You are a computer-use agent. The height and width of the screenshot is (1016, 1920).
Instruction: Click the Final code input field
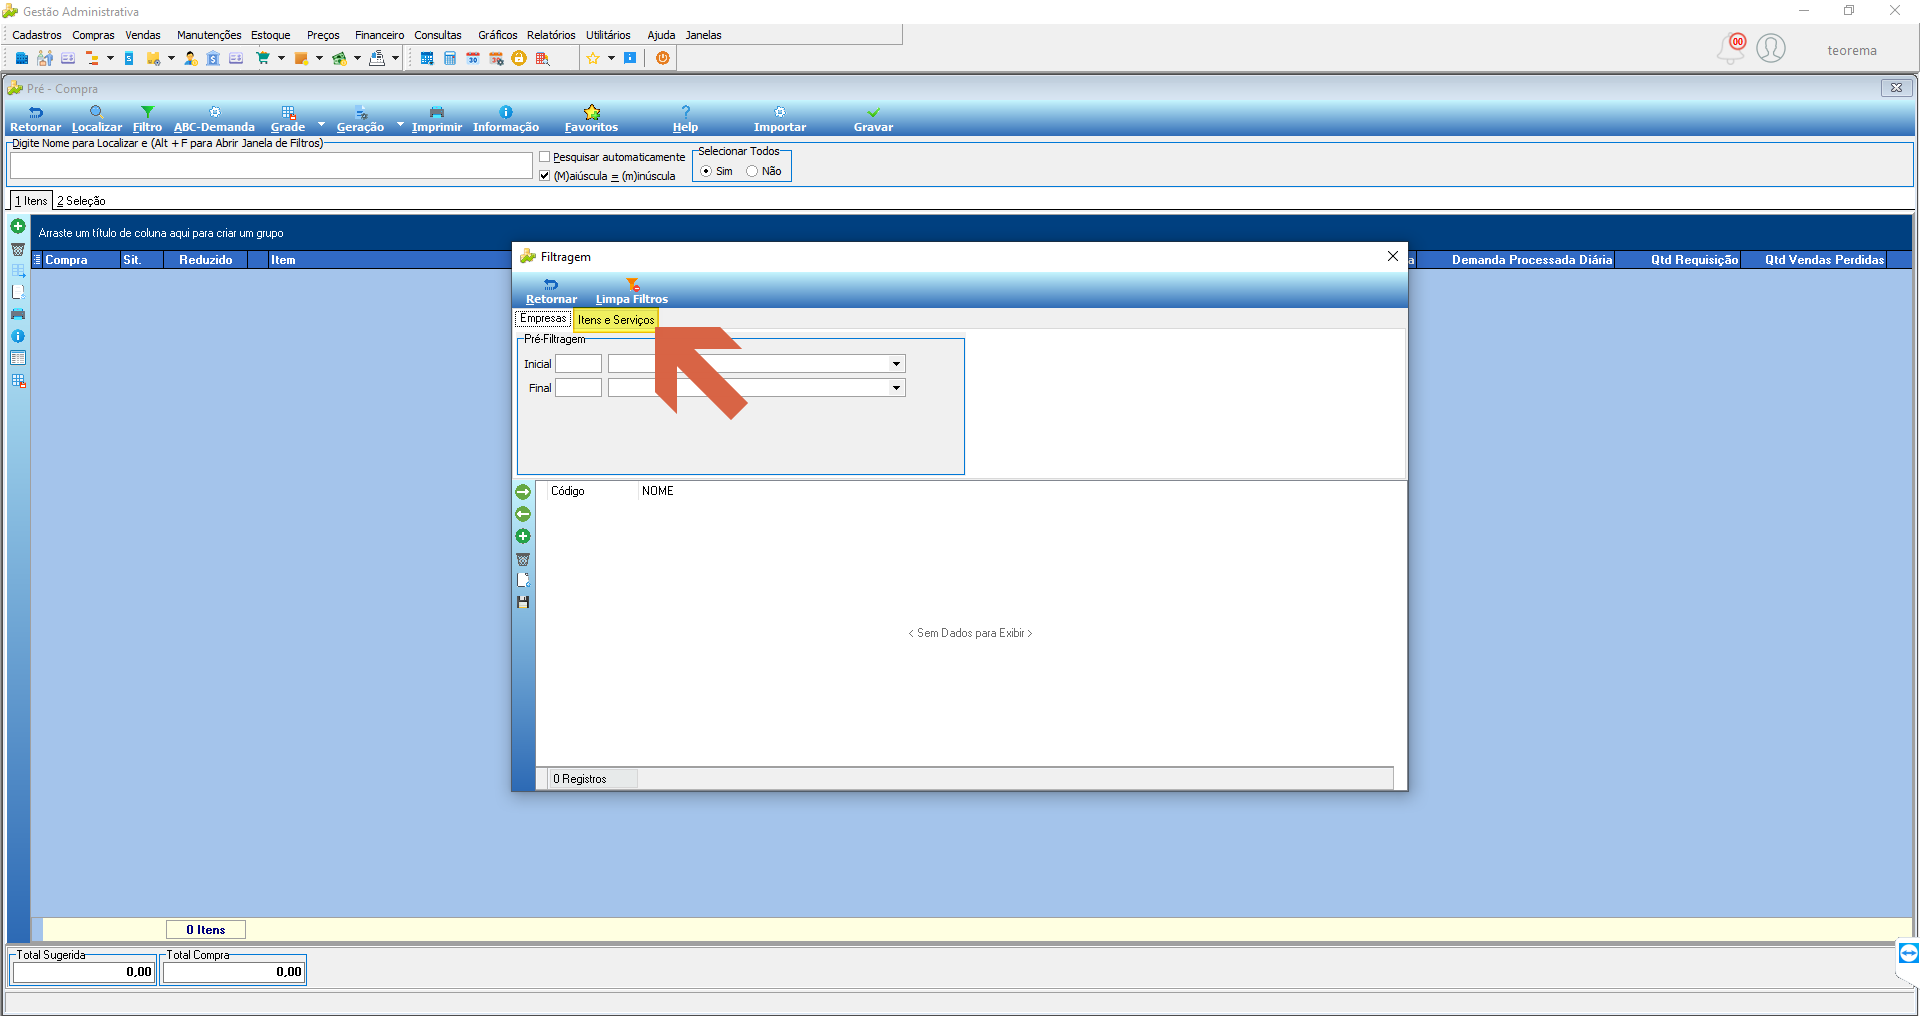pyautogui.click(x=578, y=388)
